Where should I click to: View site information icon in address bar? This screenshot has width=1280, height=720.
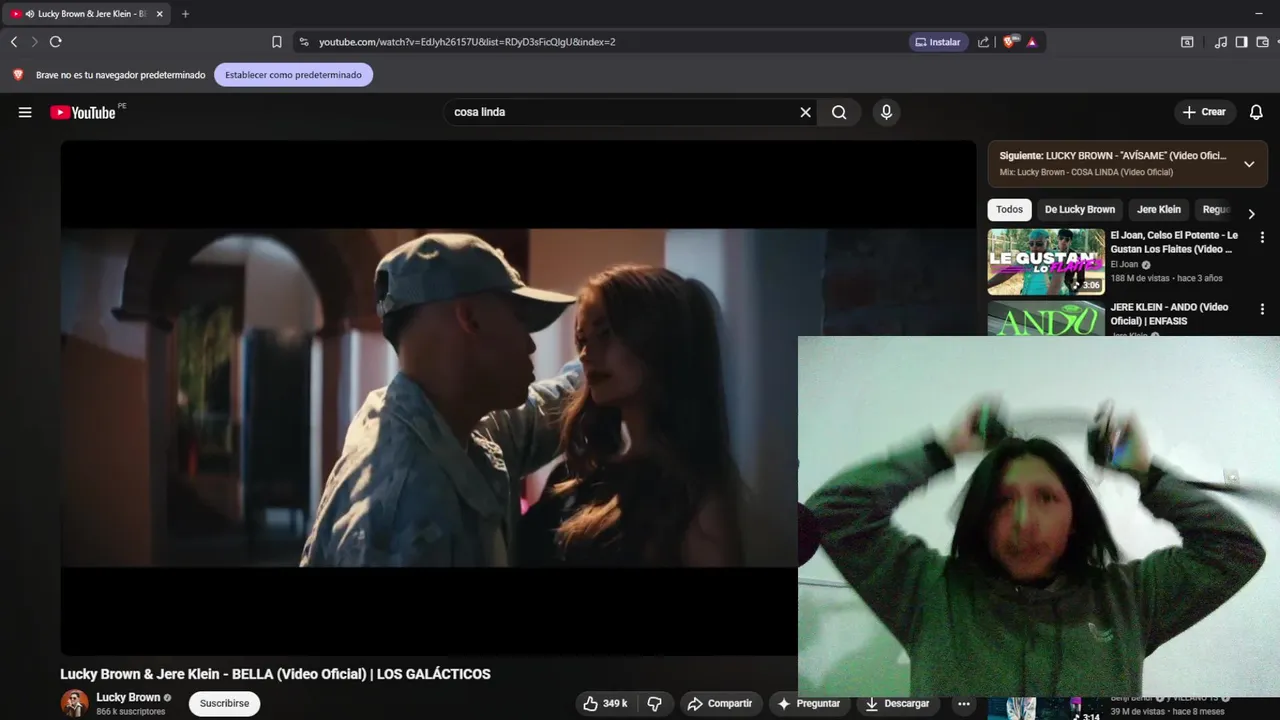click(304, 42)
